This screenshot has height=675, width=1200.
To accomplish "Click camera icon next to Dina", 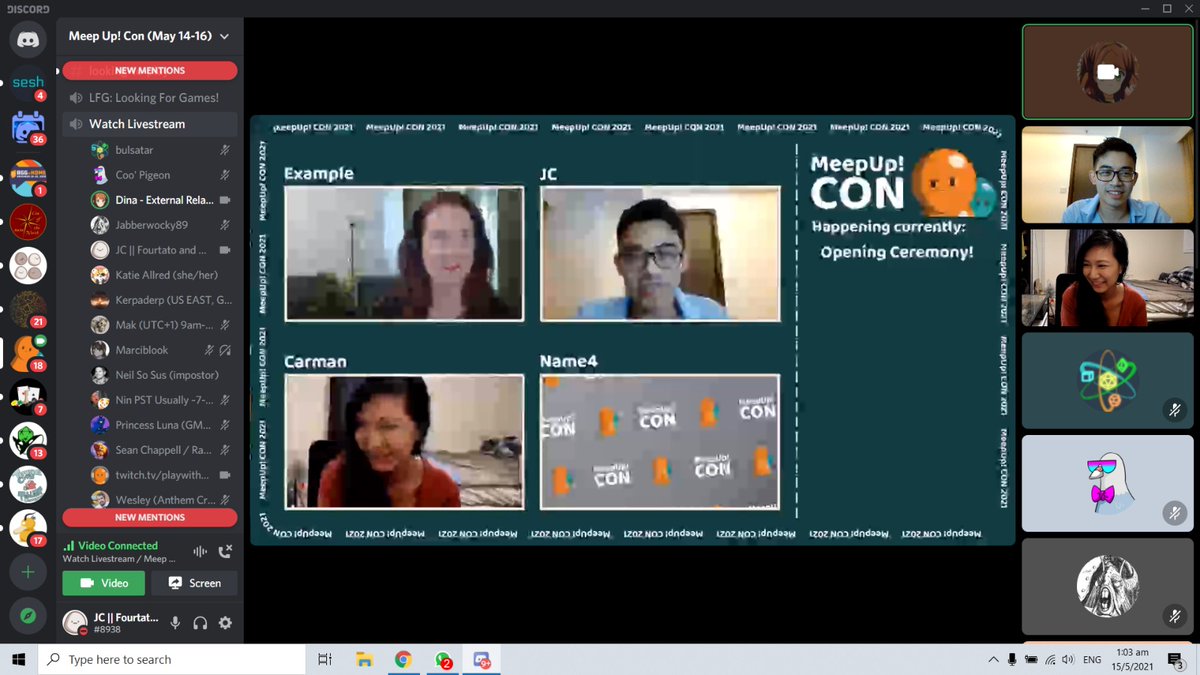I will click(225, 200).
